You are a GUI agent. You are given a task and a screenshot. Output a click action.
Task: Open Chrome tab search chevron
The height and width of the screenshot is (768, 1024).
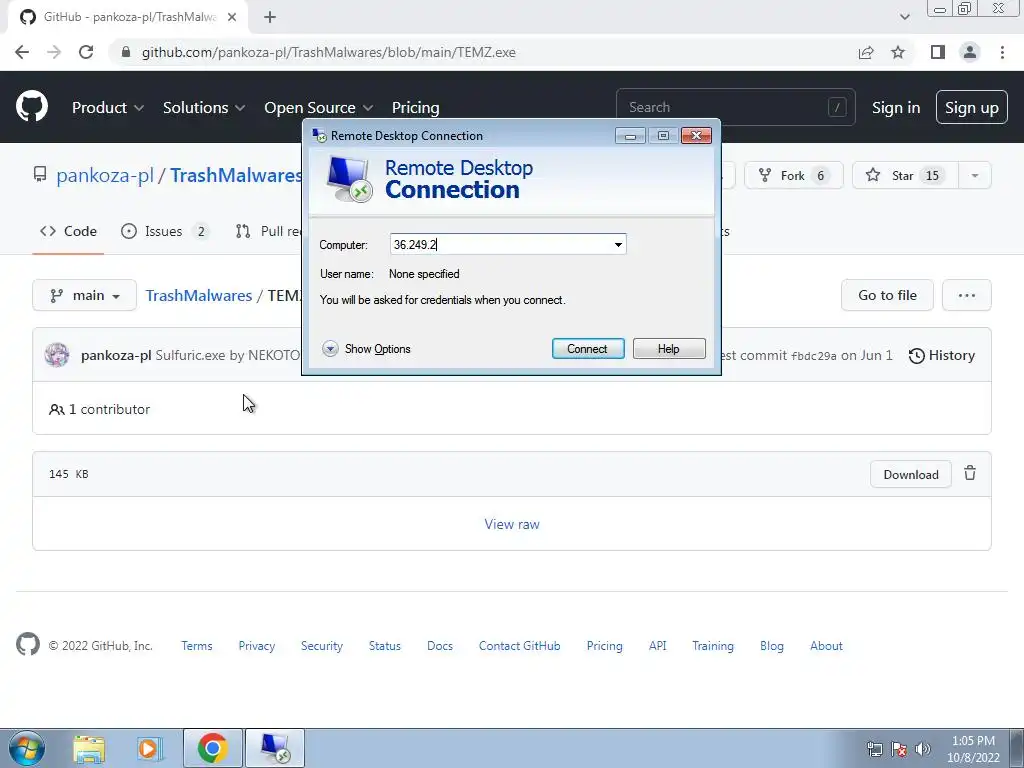(904, 17)
